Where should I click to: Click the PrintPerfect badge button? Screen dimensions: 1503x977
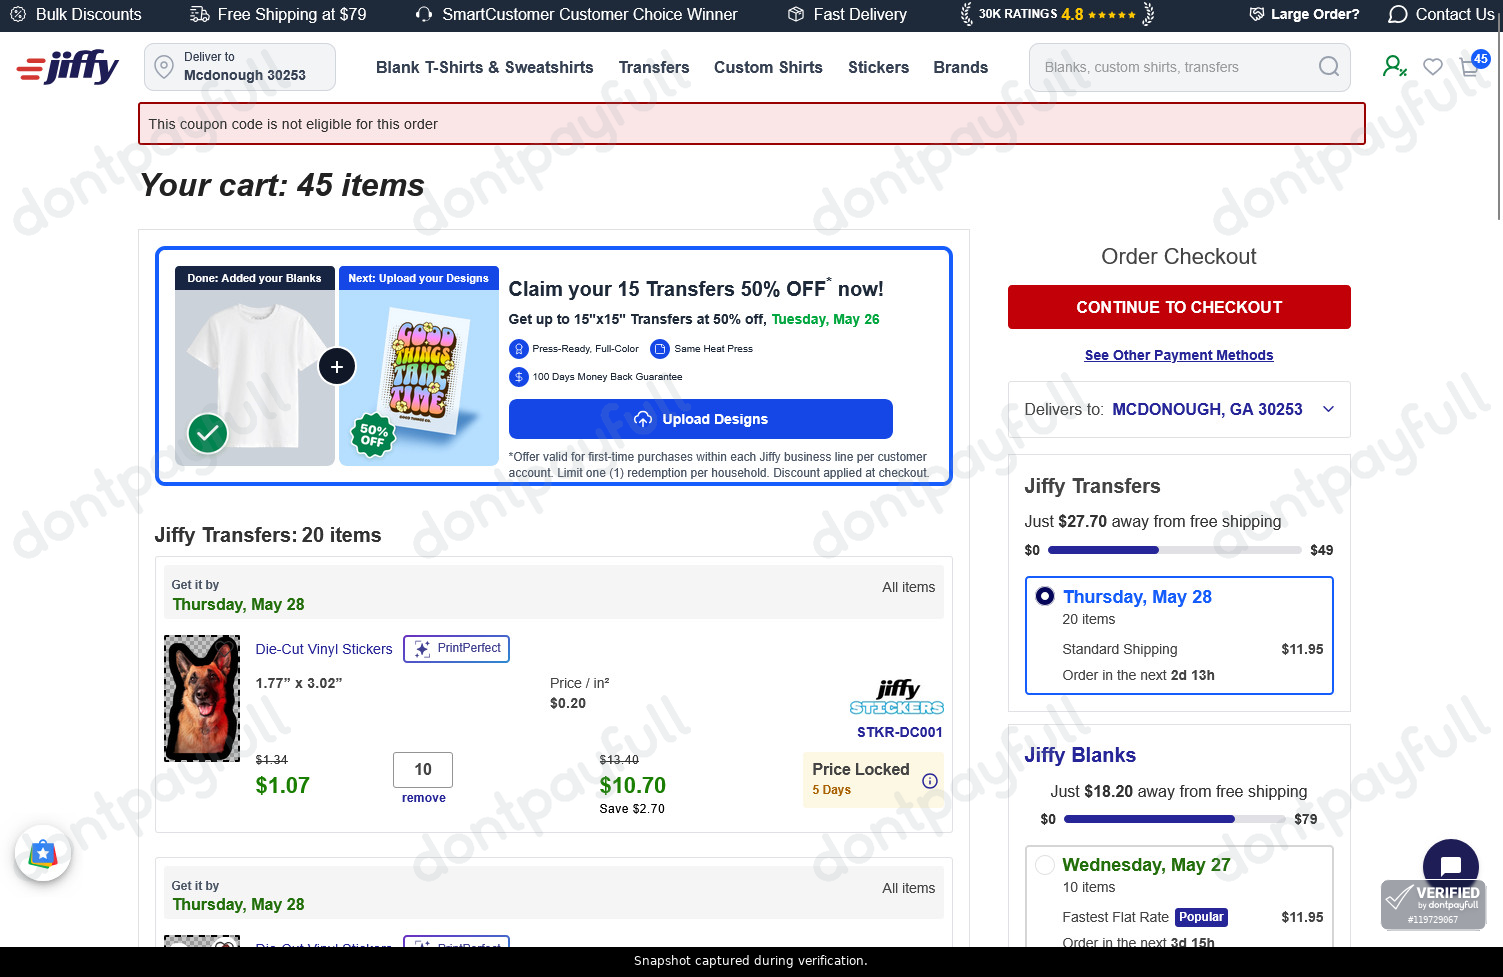(456, 649)
